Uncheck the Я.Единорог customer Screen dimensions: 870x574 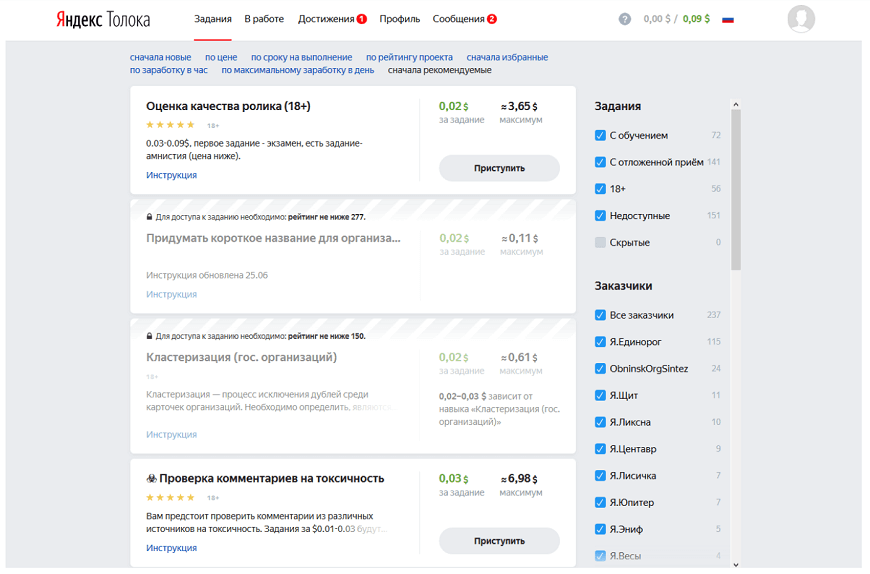(600, 342)
